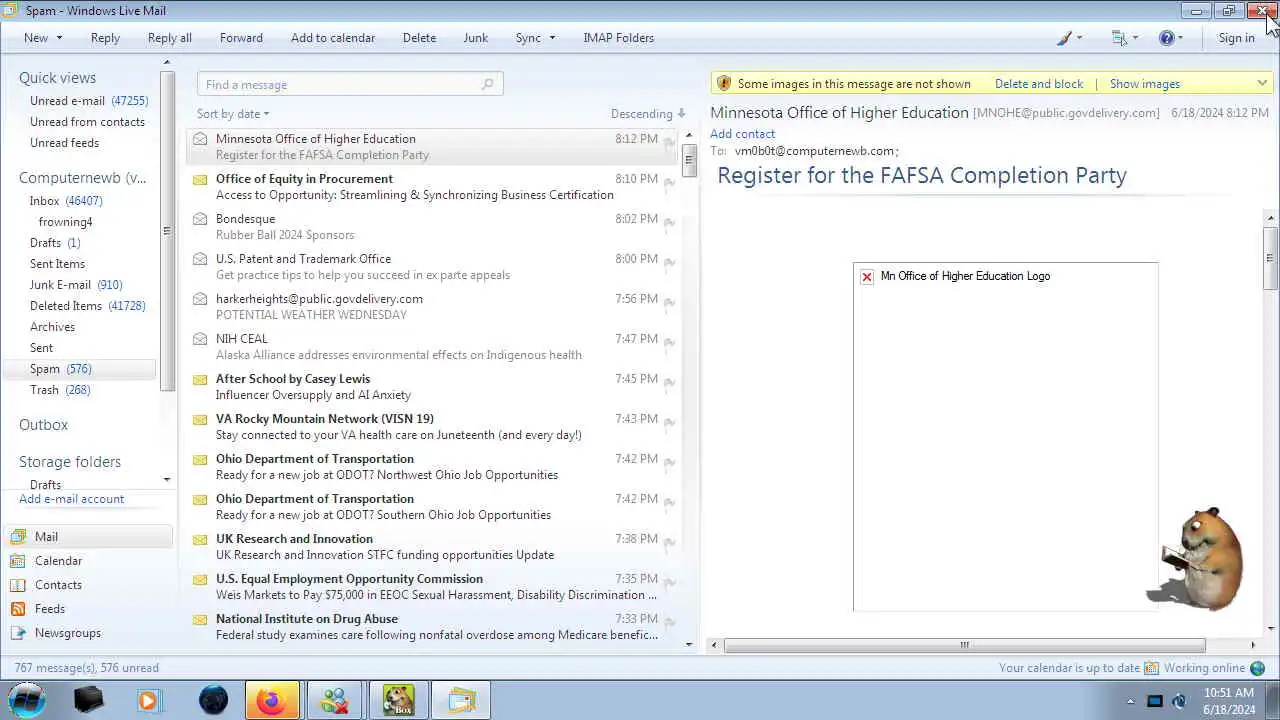This screenshot has height=720, width=1280.
Task: Toggle flag on National Institute on Drug Abuse
Action: coord(670,622)
